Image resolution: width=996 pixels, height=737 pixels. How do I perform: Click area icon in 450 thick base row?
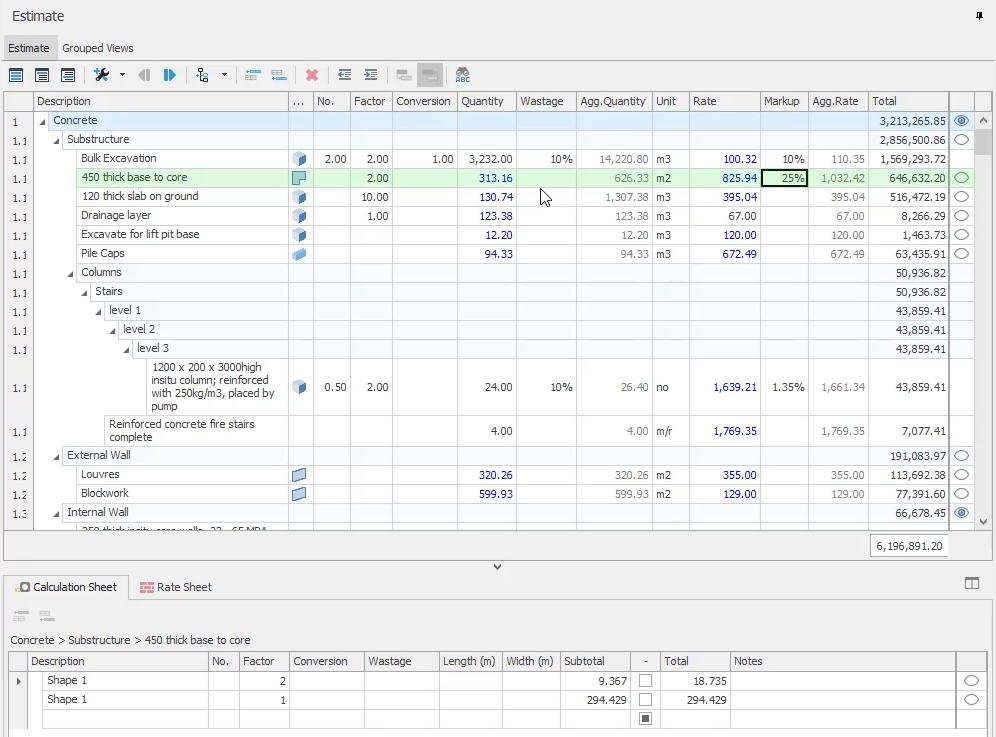(299, 178)
